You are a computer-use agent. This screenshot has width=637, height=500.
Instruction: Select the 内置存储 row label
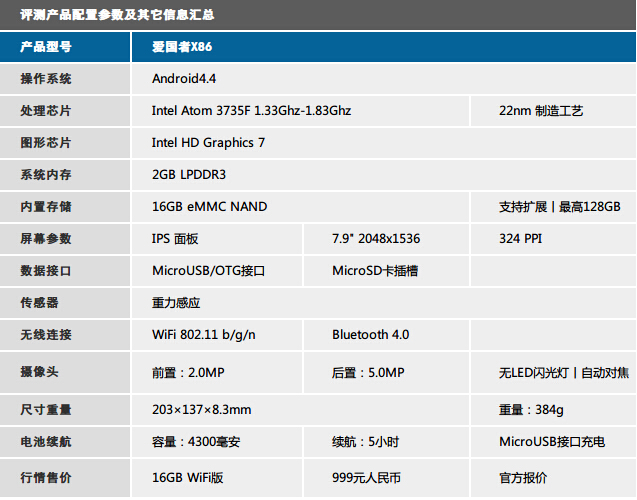[x=46, y=207]
